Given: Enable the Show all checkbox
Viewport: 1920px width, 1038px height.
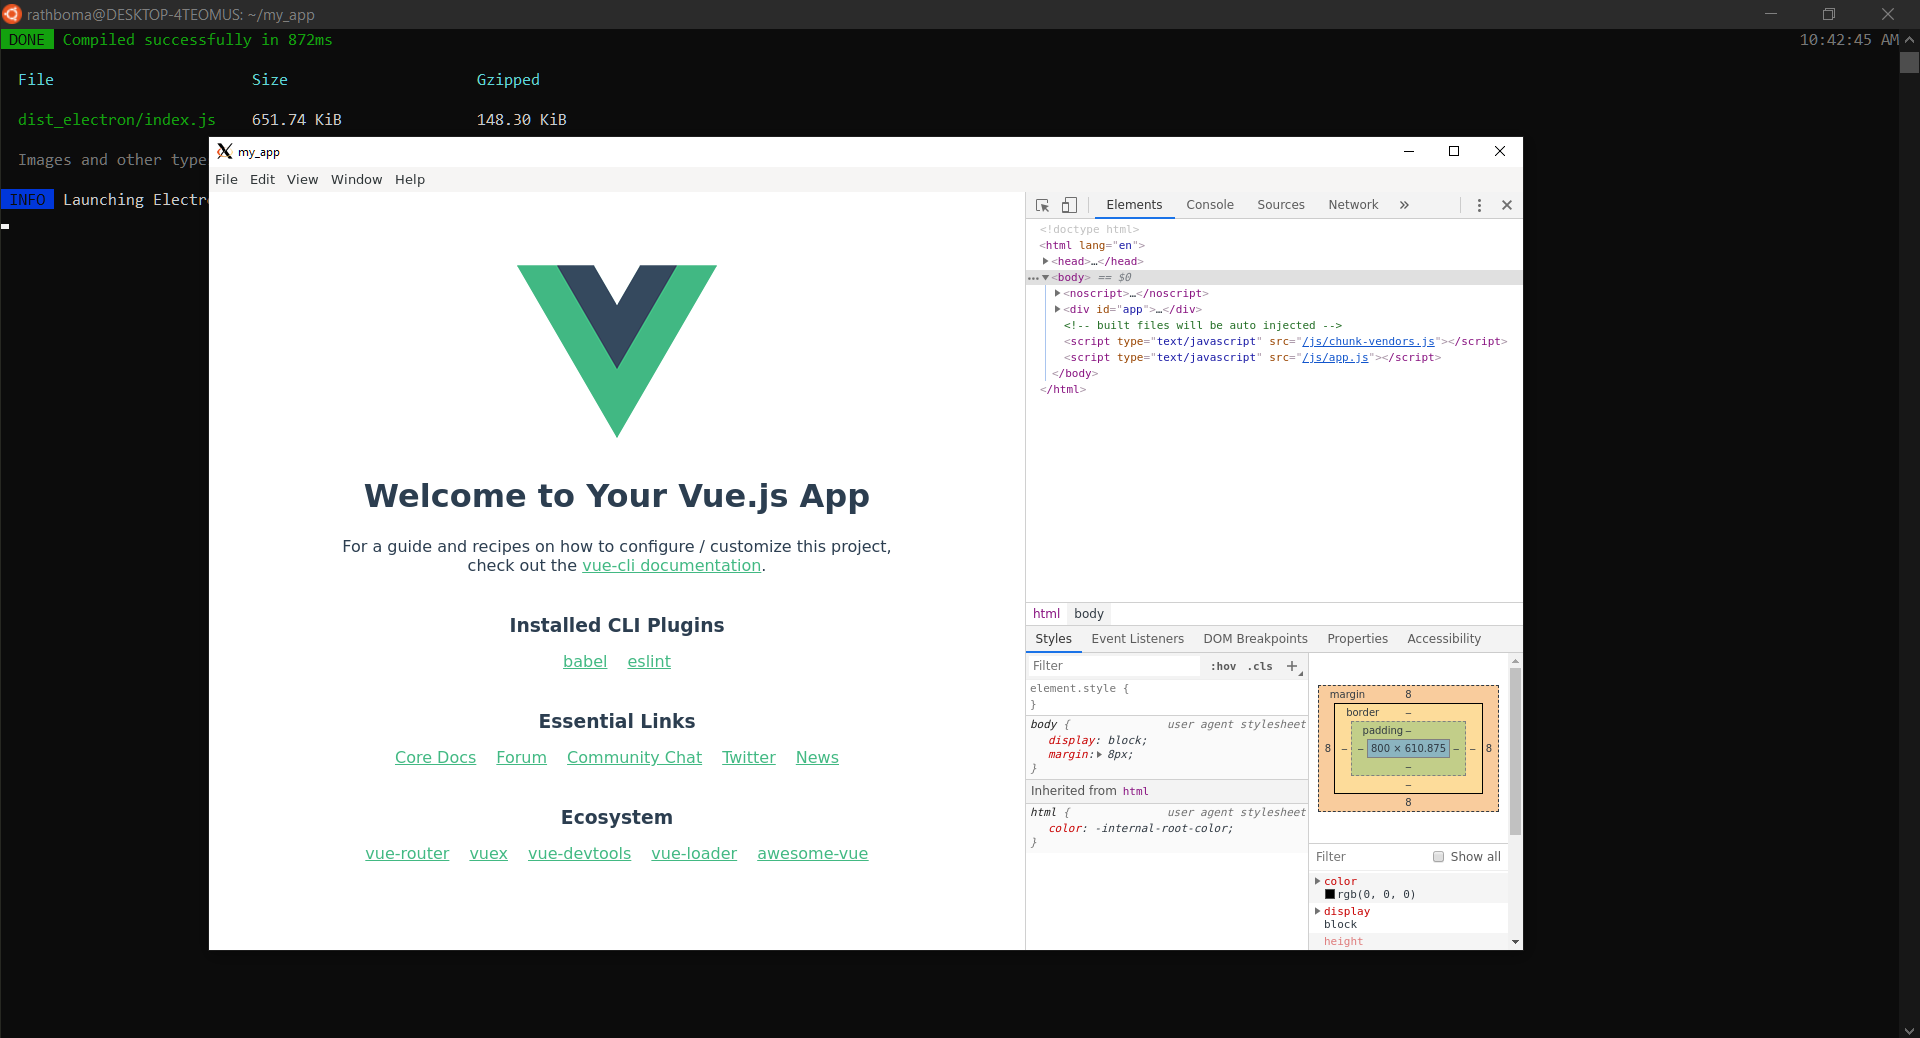Looking at the screenshot, I should (x=1438, y=857).
